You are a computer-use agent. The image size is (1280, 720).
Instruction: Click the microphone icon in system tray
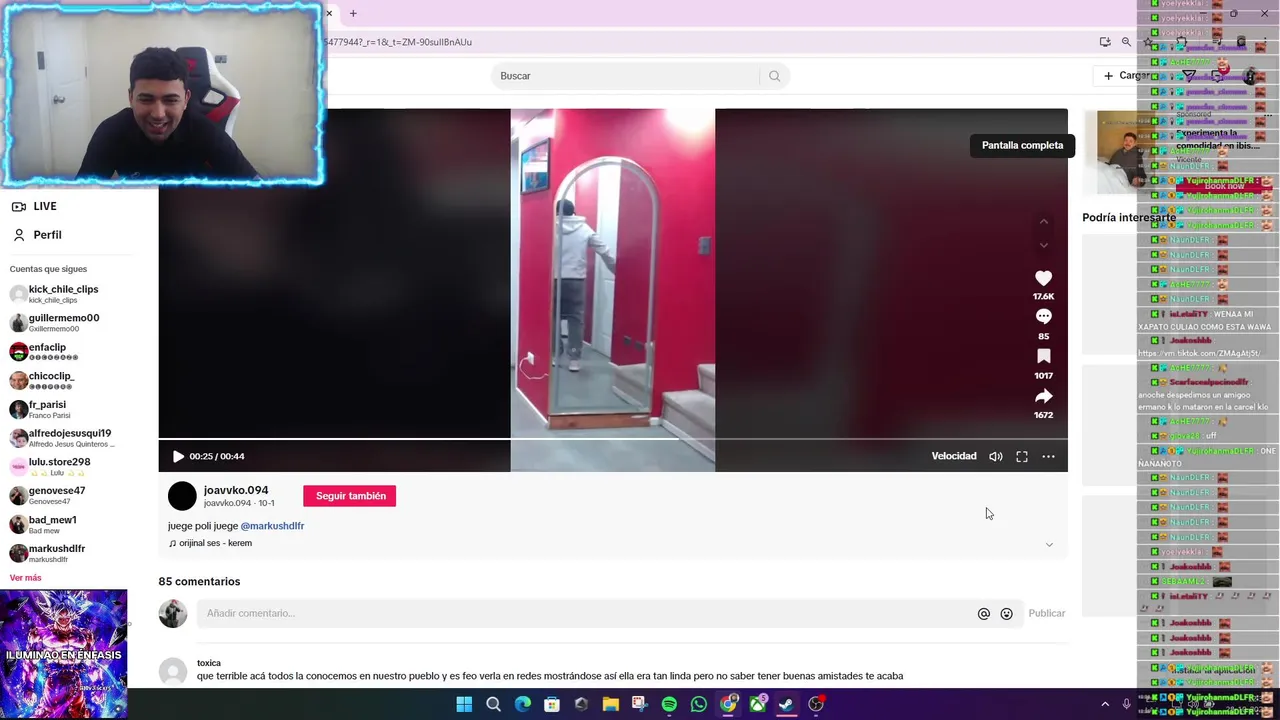click(x=1126, y=704)
